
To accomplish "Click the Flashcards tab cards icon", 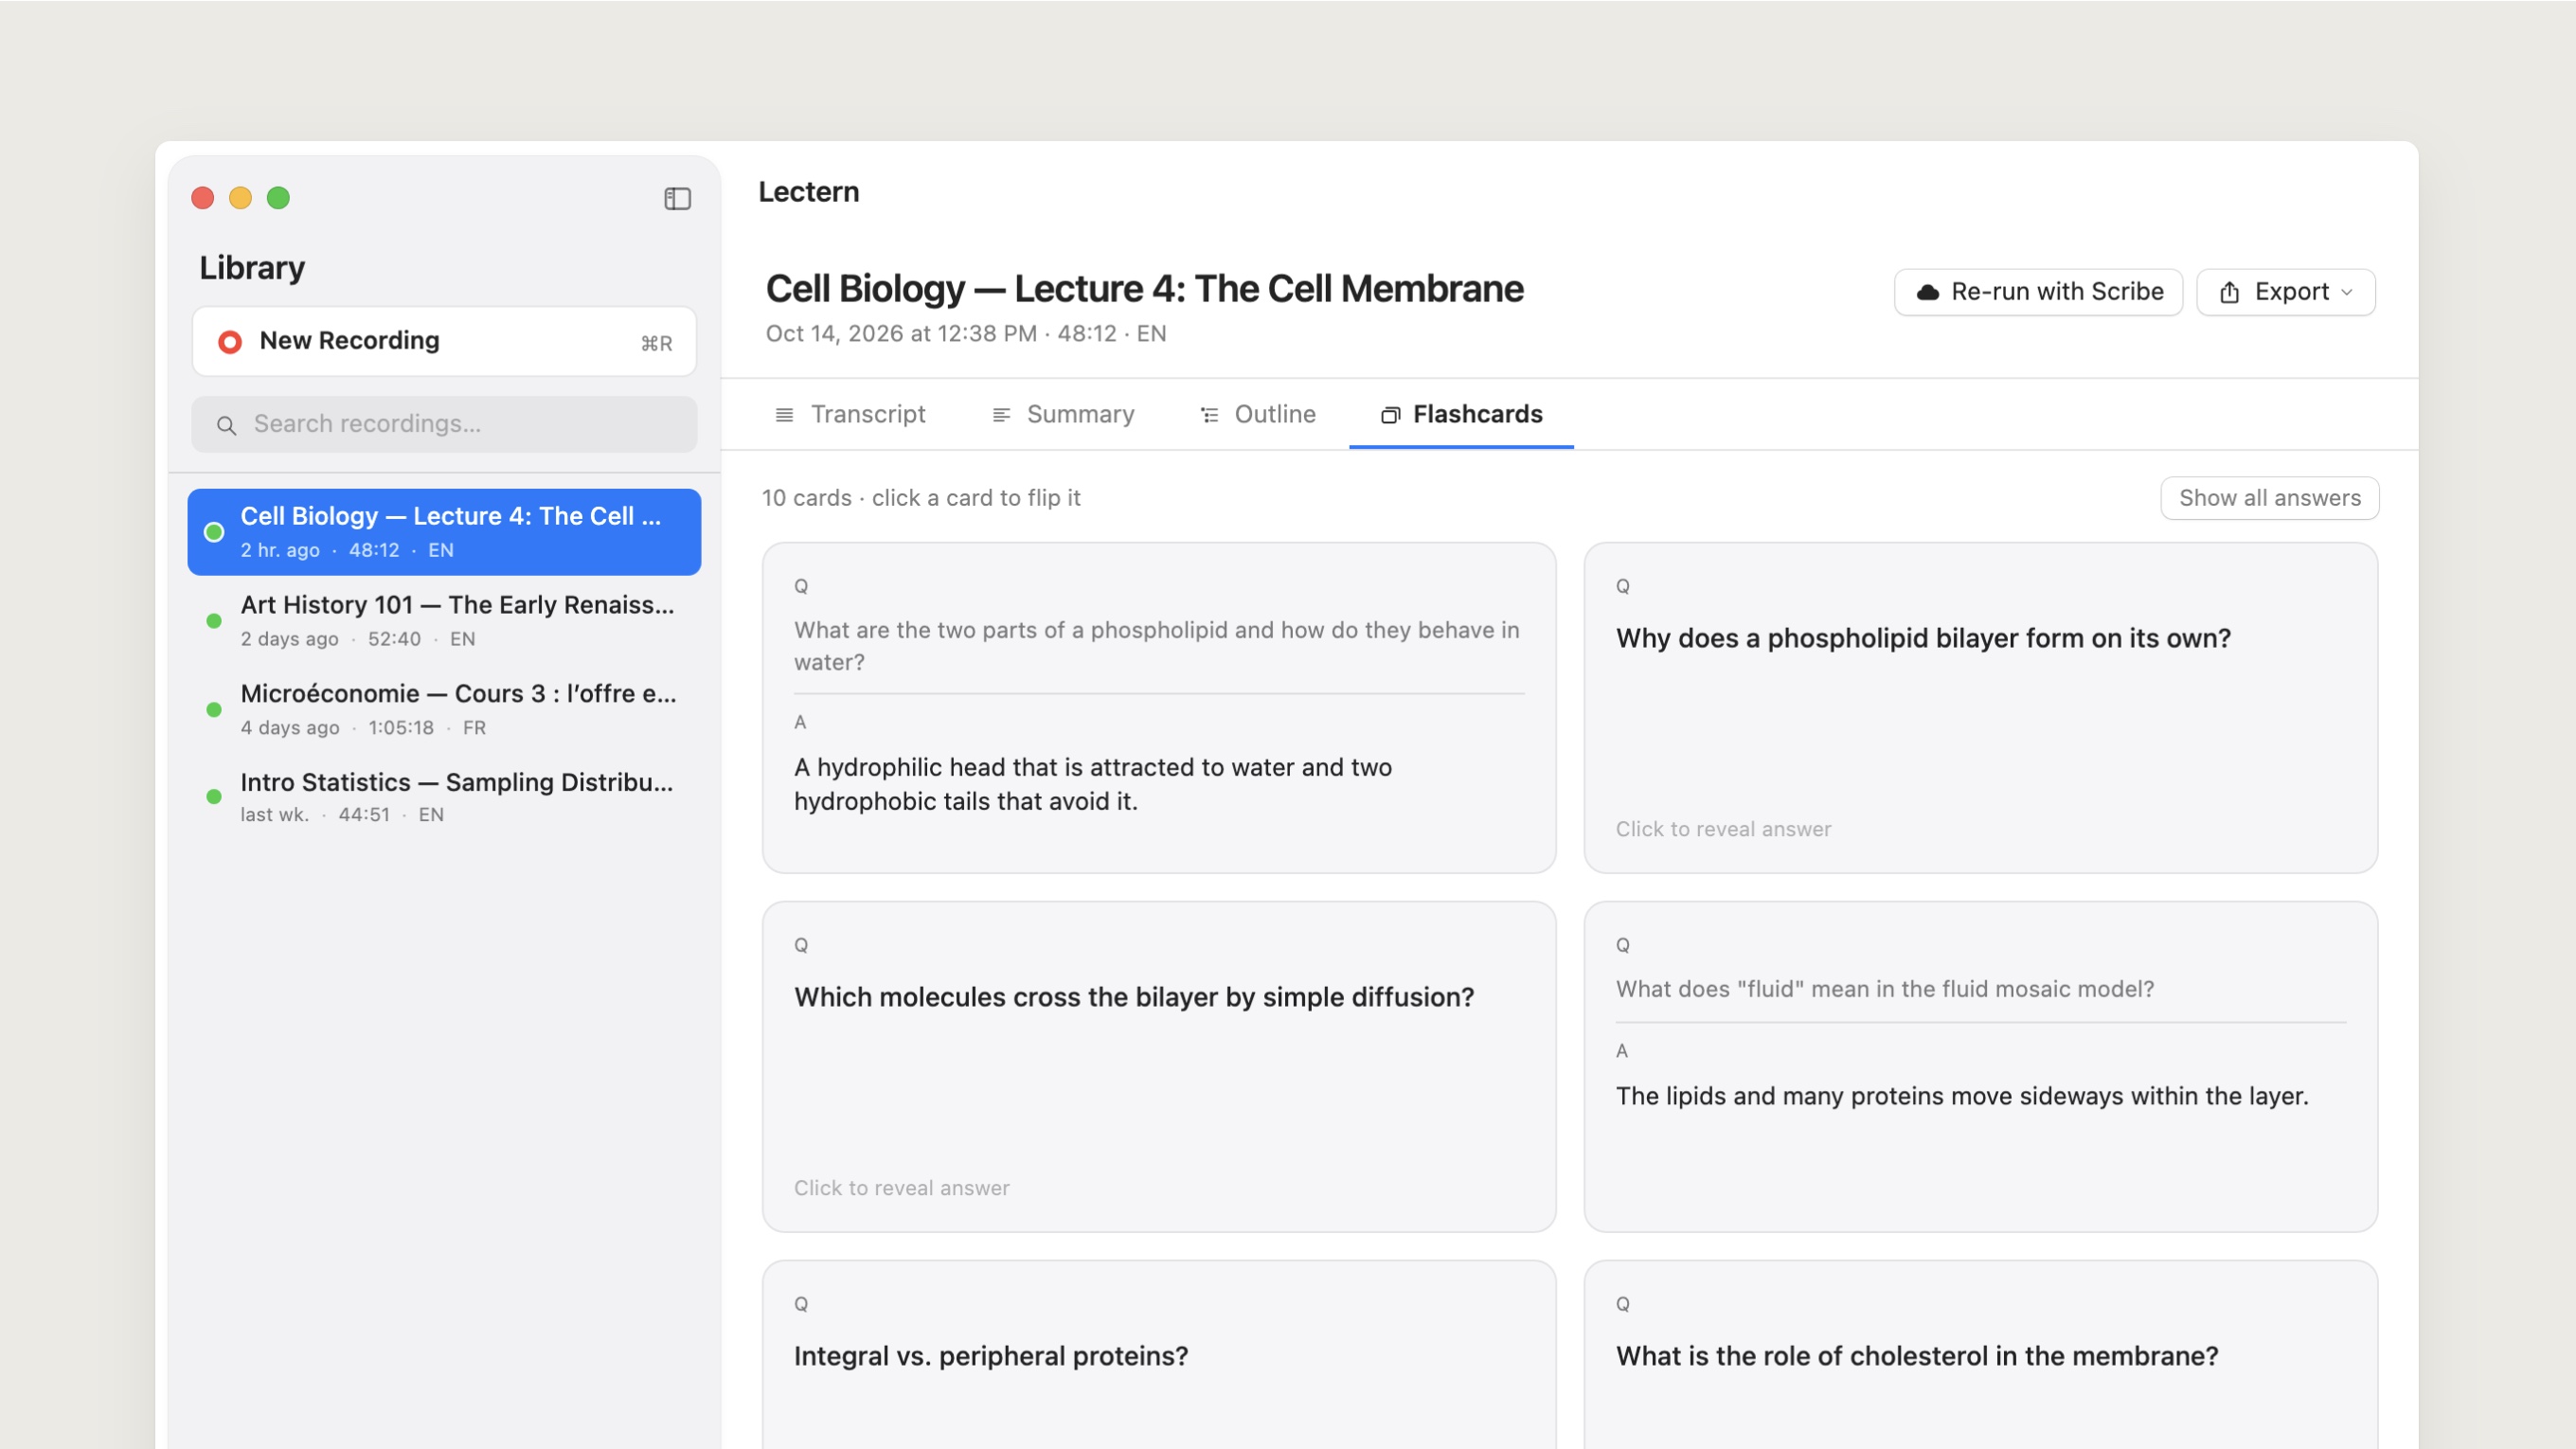I will tap(1390, 414).
